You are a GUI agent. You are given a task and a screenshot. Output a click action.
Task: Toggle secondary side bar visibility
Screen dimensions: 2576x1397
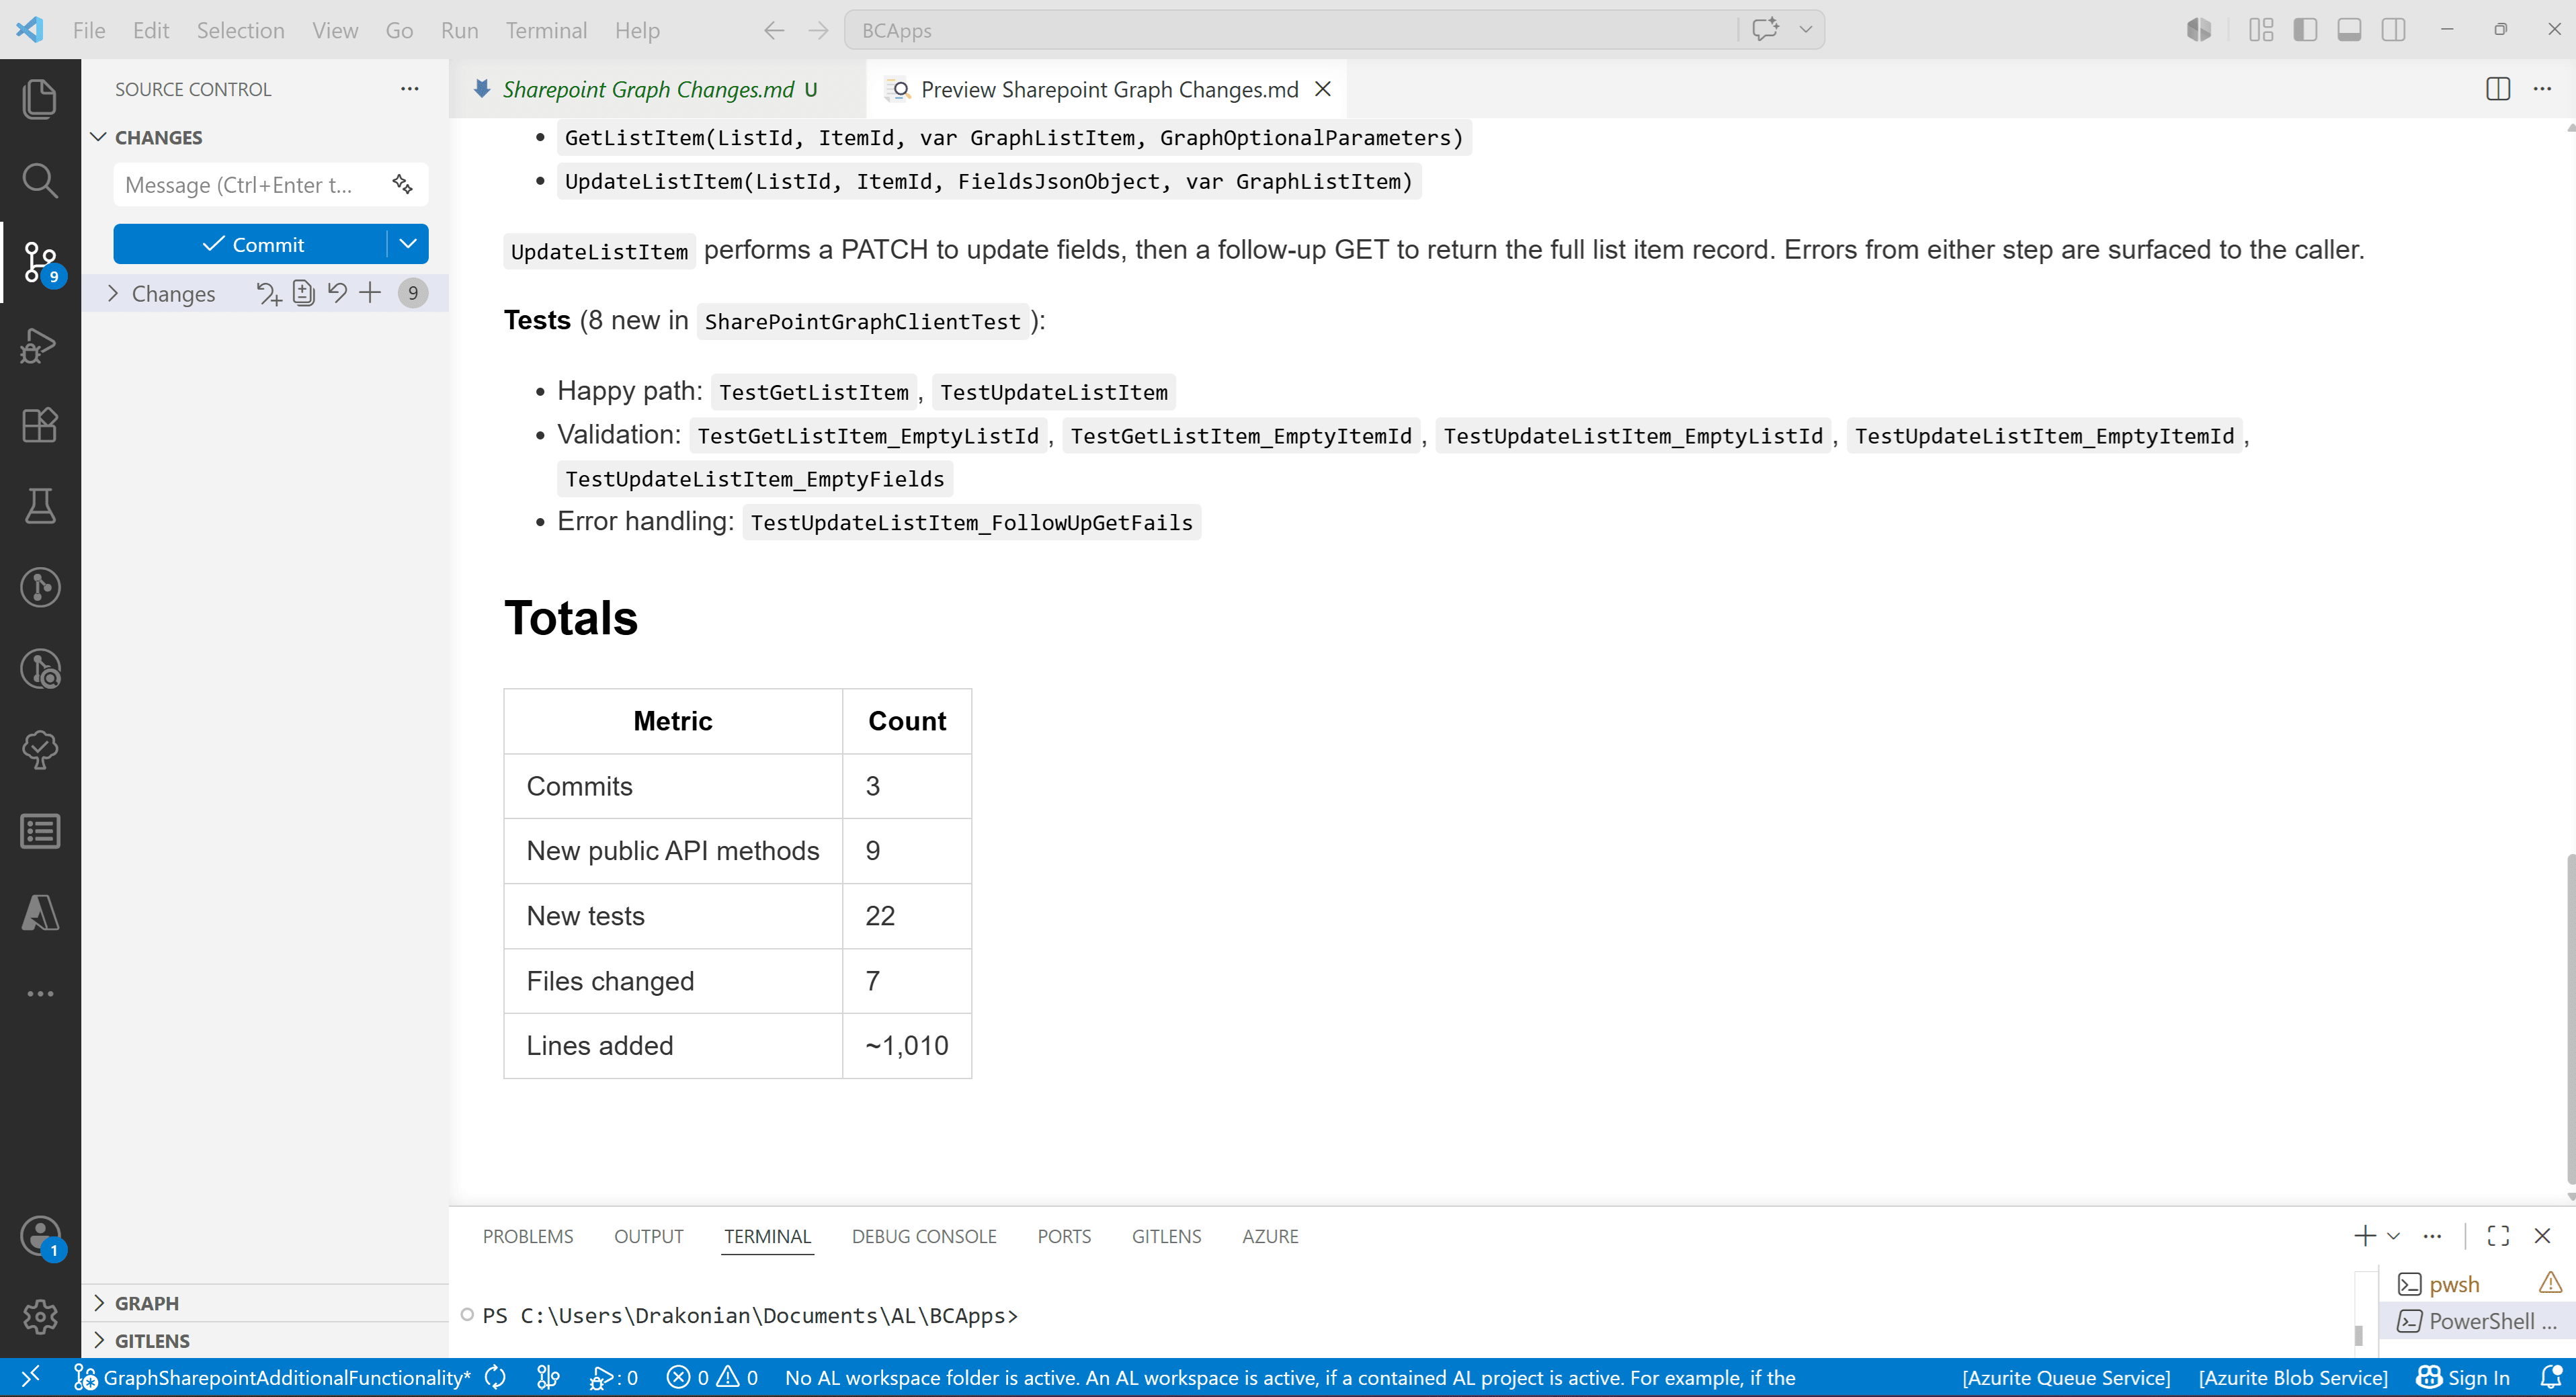2393,30
